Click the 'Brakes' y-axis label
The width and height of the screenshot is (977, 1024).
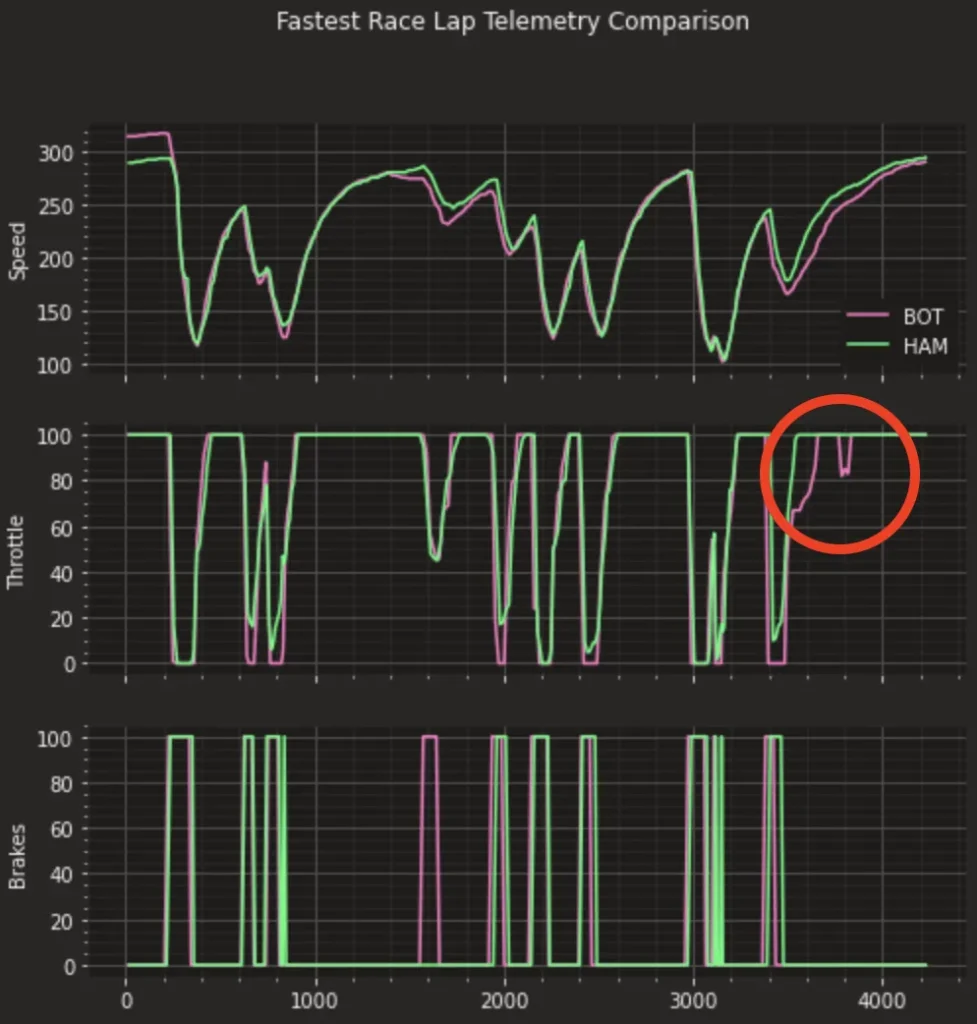[17, 854]
